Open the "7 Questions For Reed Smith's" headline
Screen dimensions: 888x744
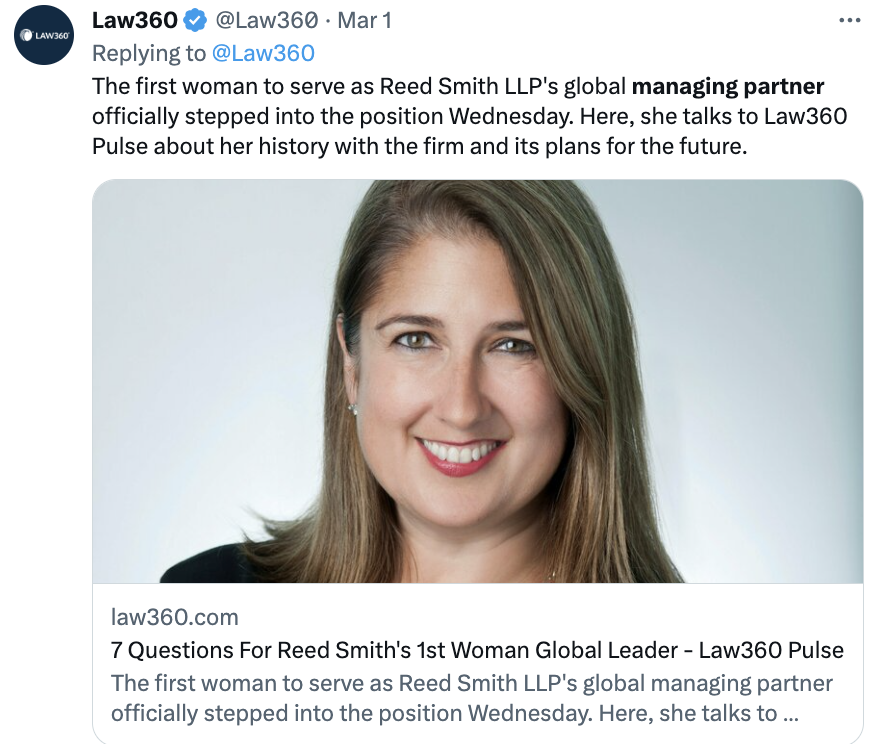click(300, 650)
